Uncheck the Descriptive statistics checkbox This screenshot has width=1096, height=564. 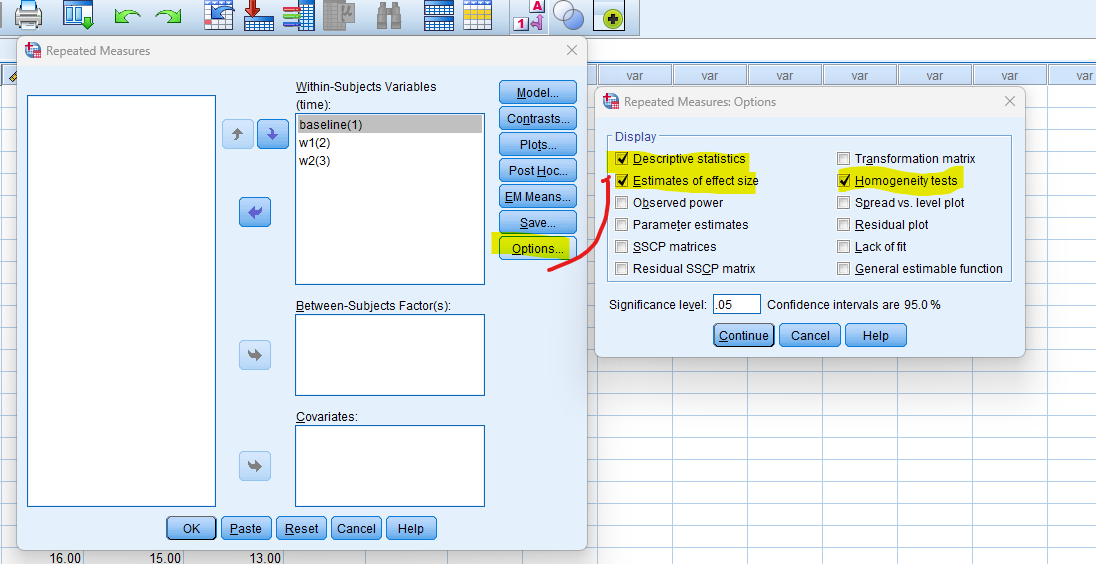click(x=622, y=159)
